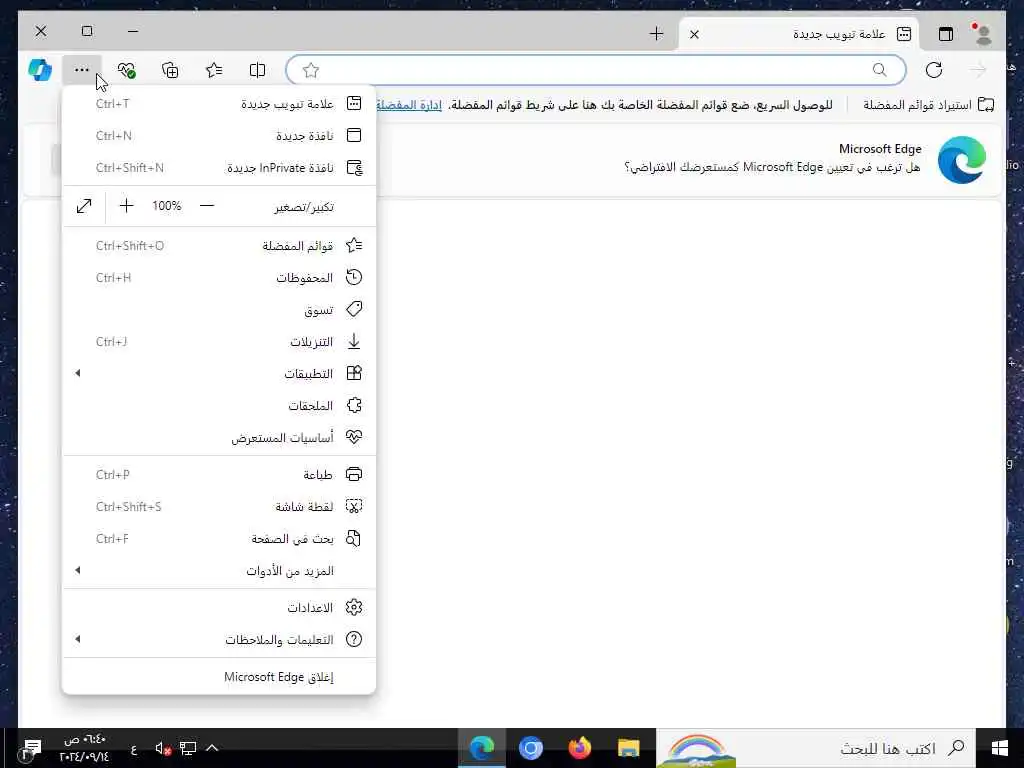Open the network icon in system tray
Viewport: 1024px width, 768px height.
click(188, 748)
